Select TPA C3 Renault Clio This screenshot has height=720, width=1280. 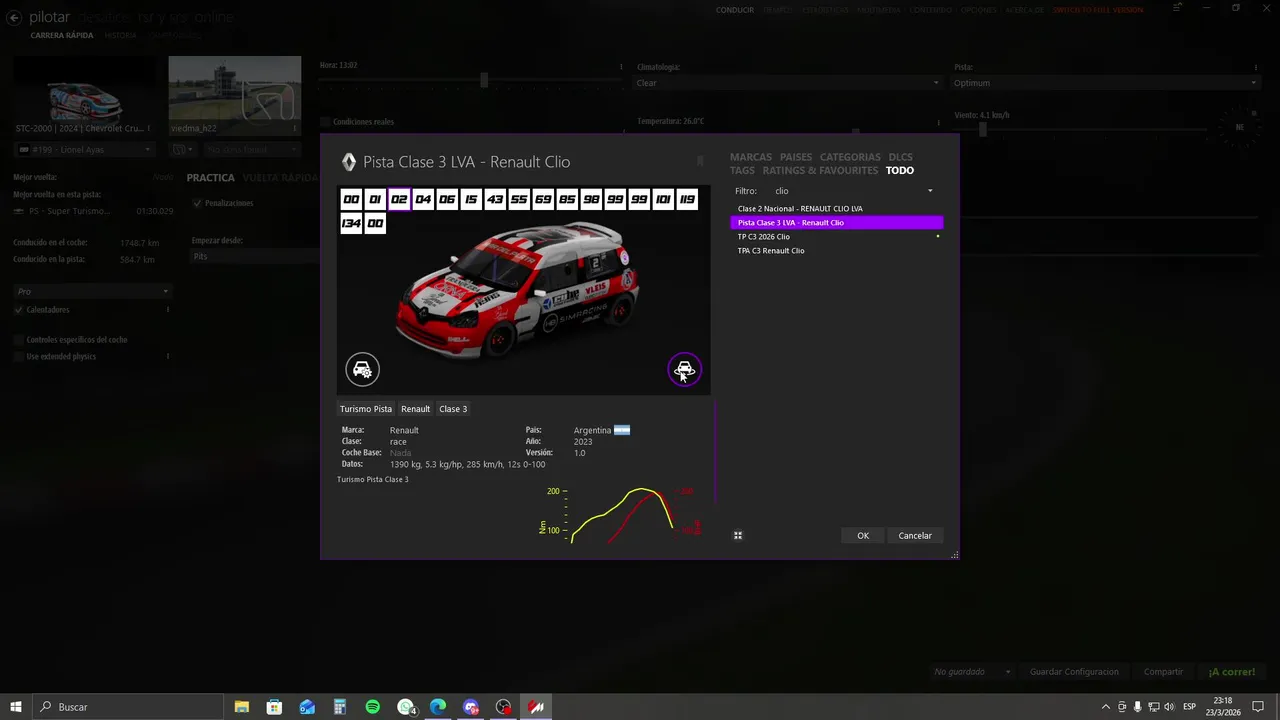tap(836, 251)
